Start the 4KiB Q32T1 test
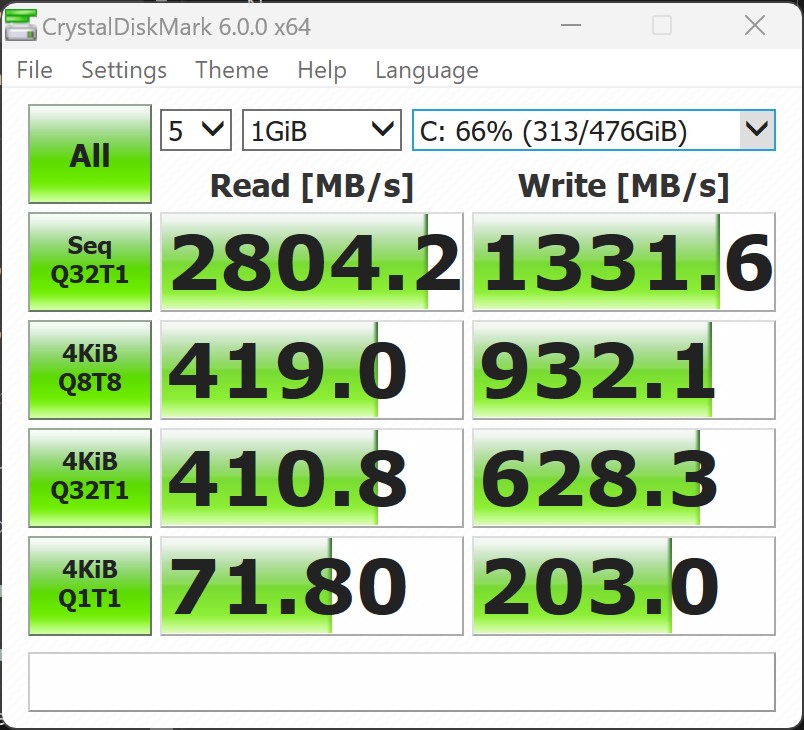 point(90,478)
